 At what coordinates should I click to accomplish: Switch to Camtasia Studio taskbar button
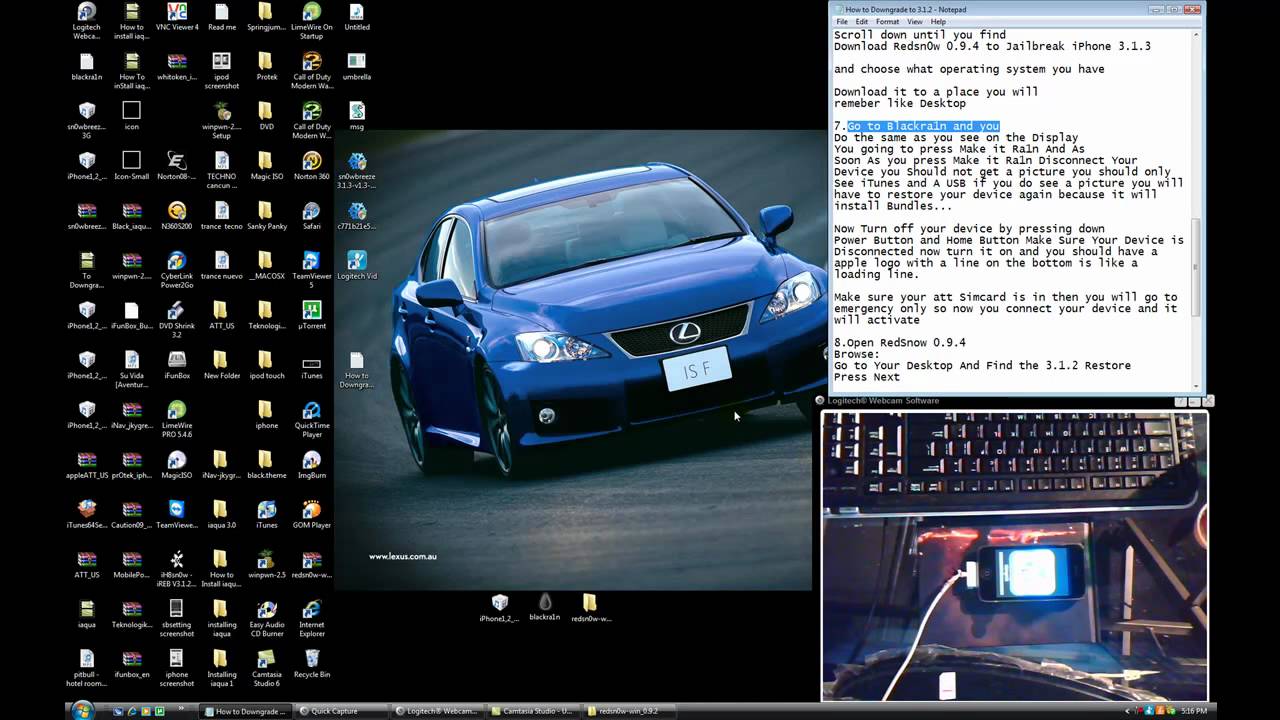point(535,711)
